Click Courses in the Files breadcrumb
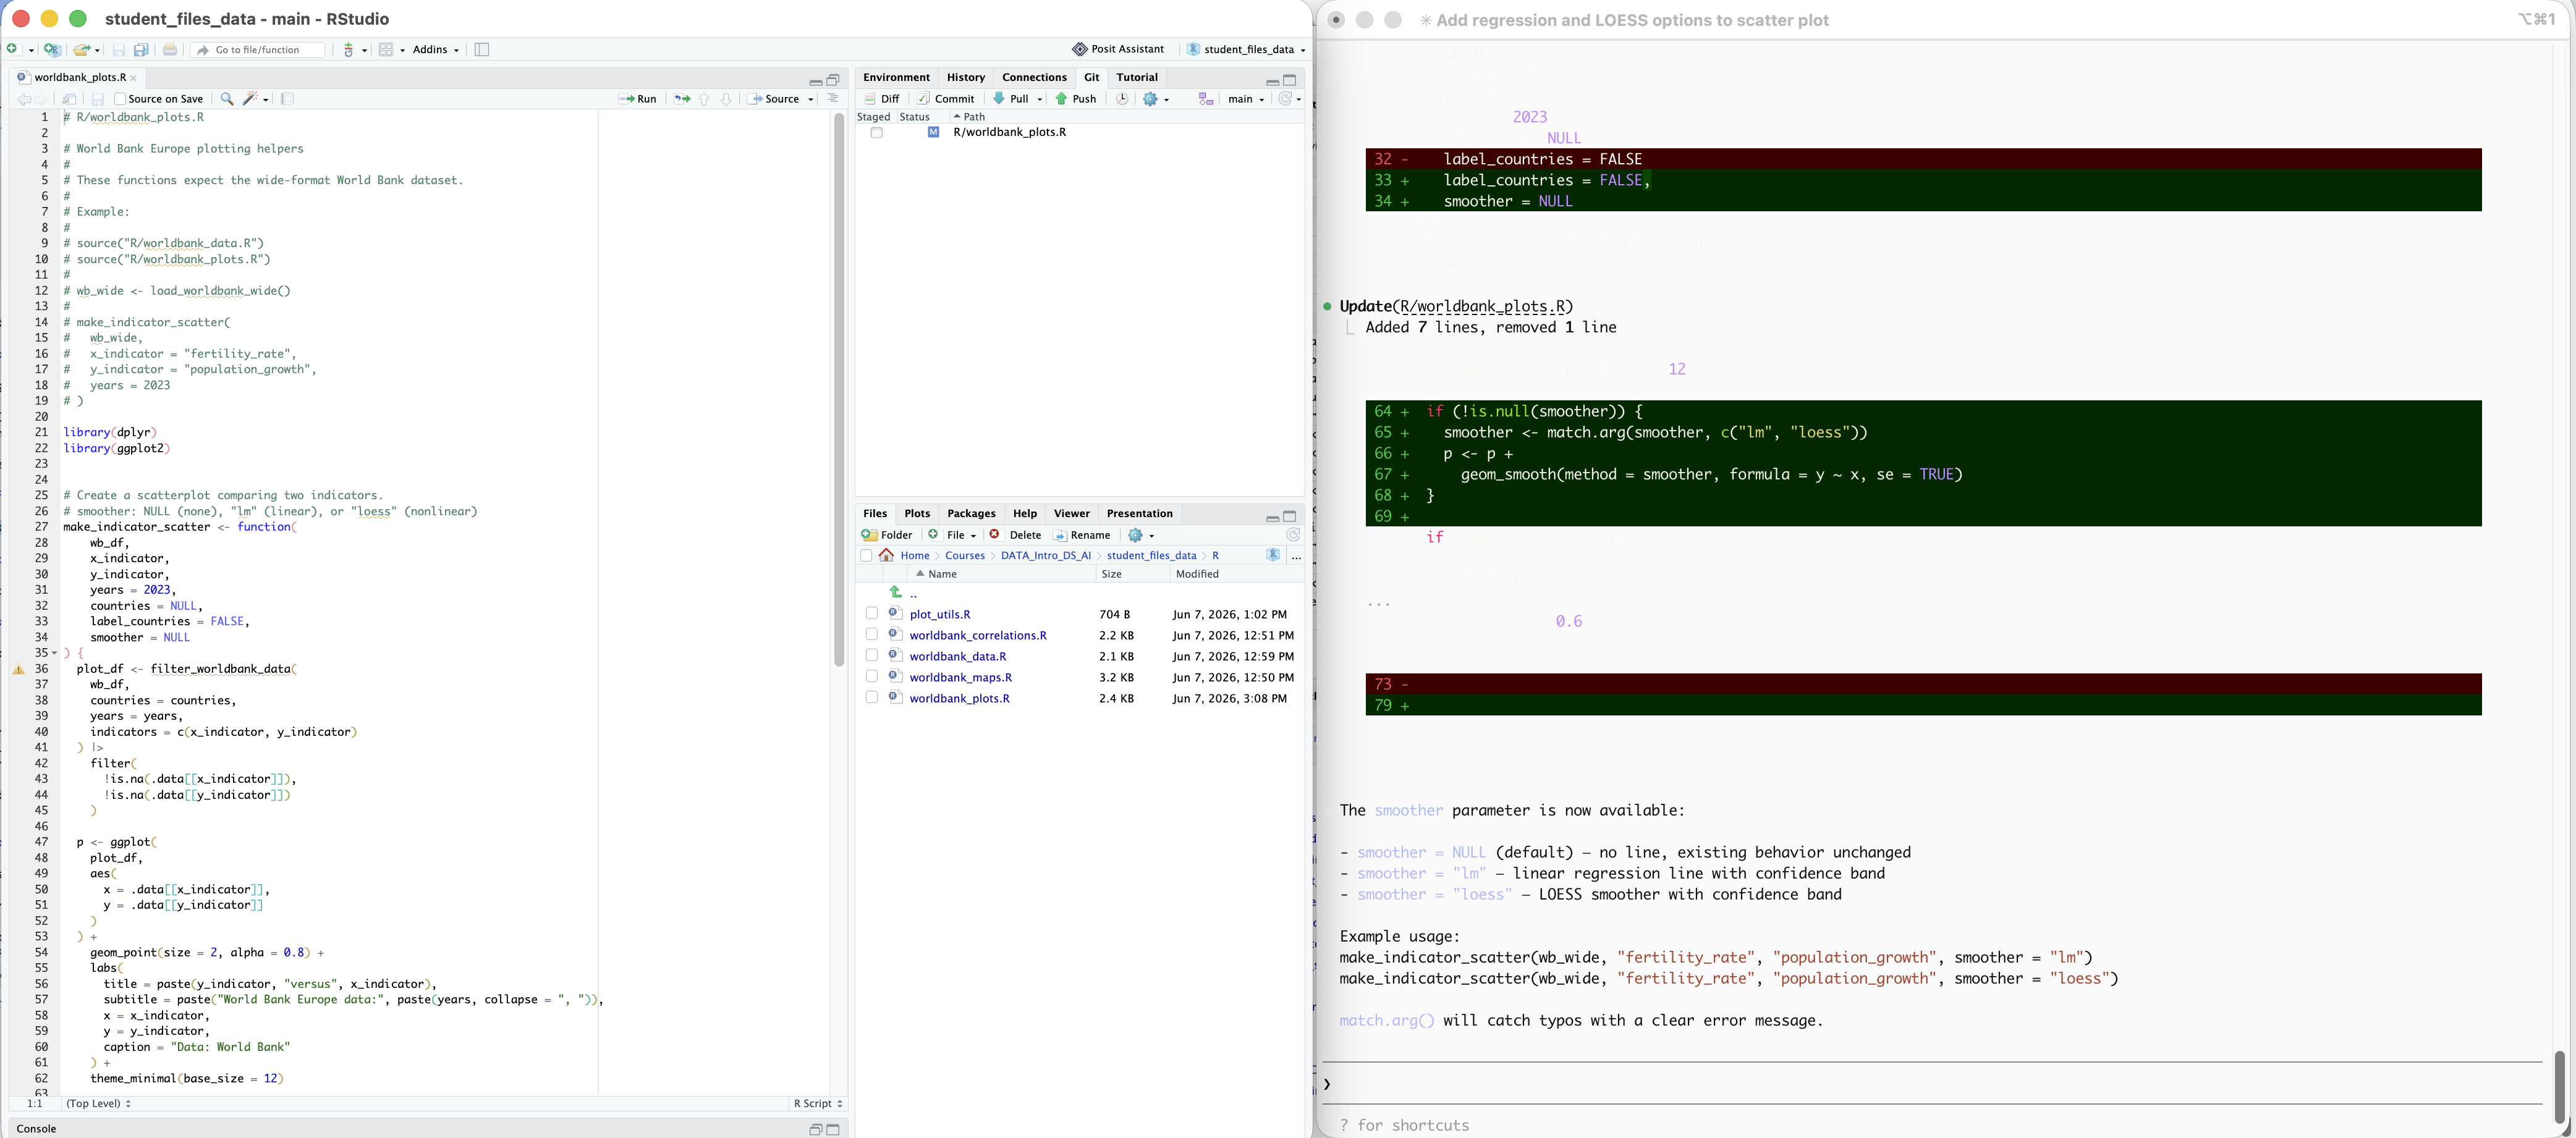 964,555
